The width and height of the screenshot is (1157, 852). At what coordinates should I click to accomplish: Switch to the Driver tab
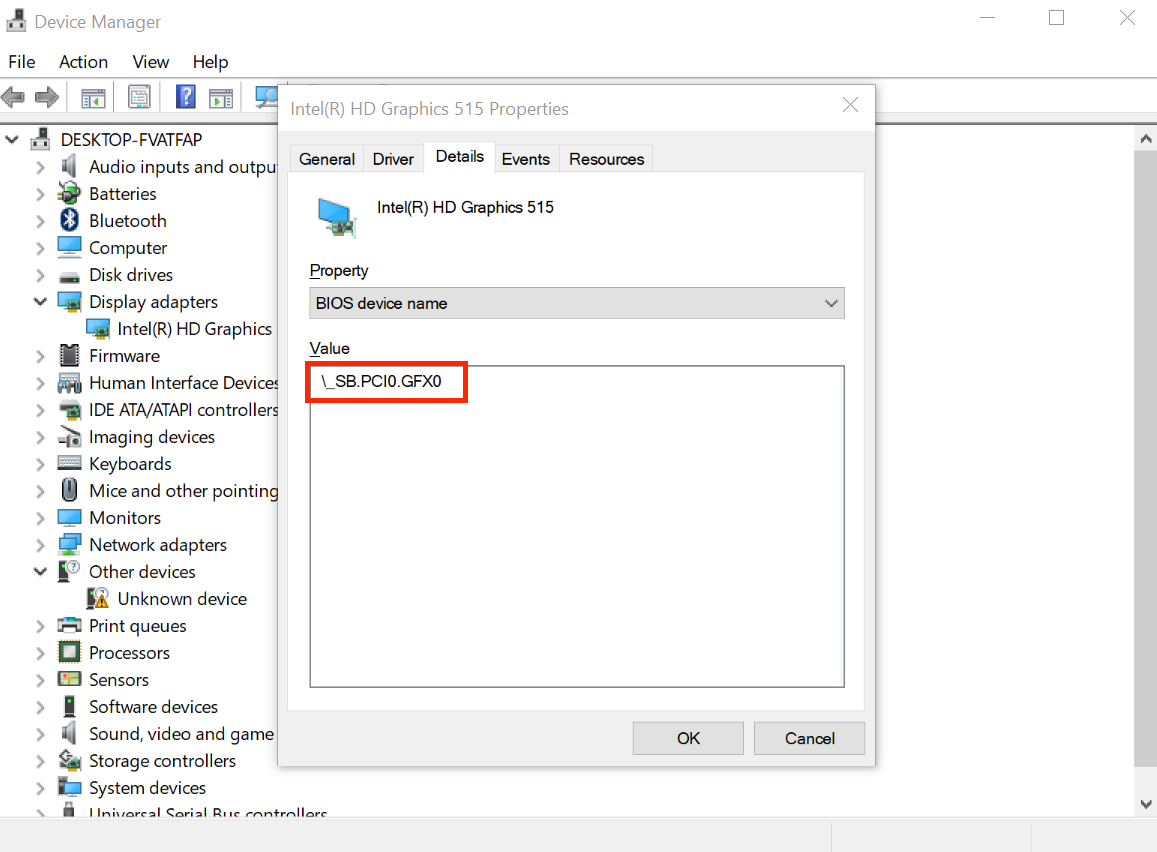coord(393,159)
